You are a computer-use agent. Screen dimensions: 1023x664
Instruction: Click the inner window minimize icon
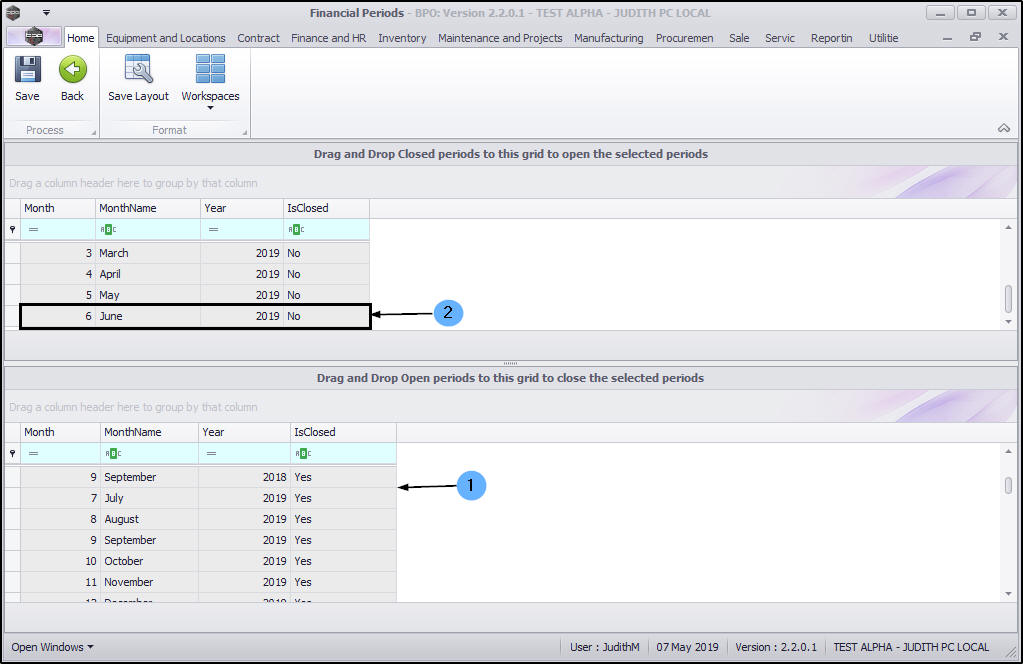click(x=947, y=39)
